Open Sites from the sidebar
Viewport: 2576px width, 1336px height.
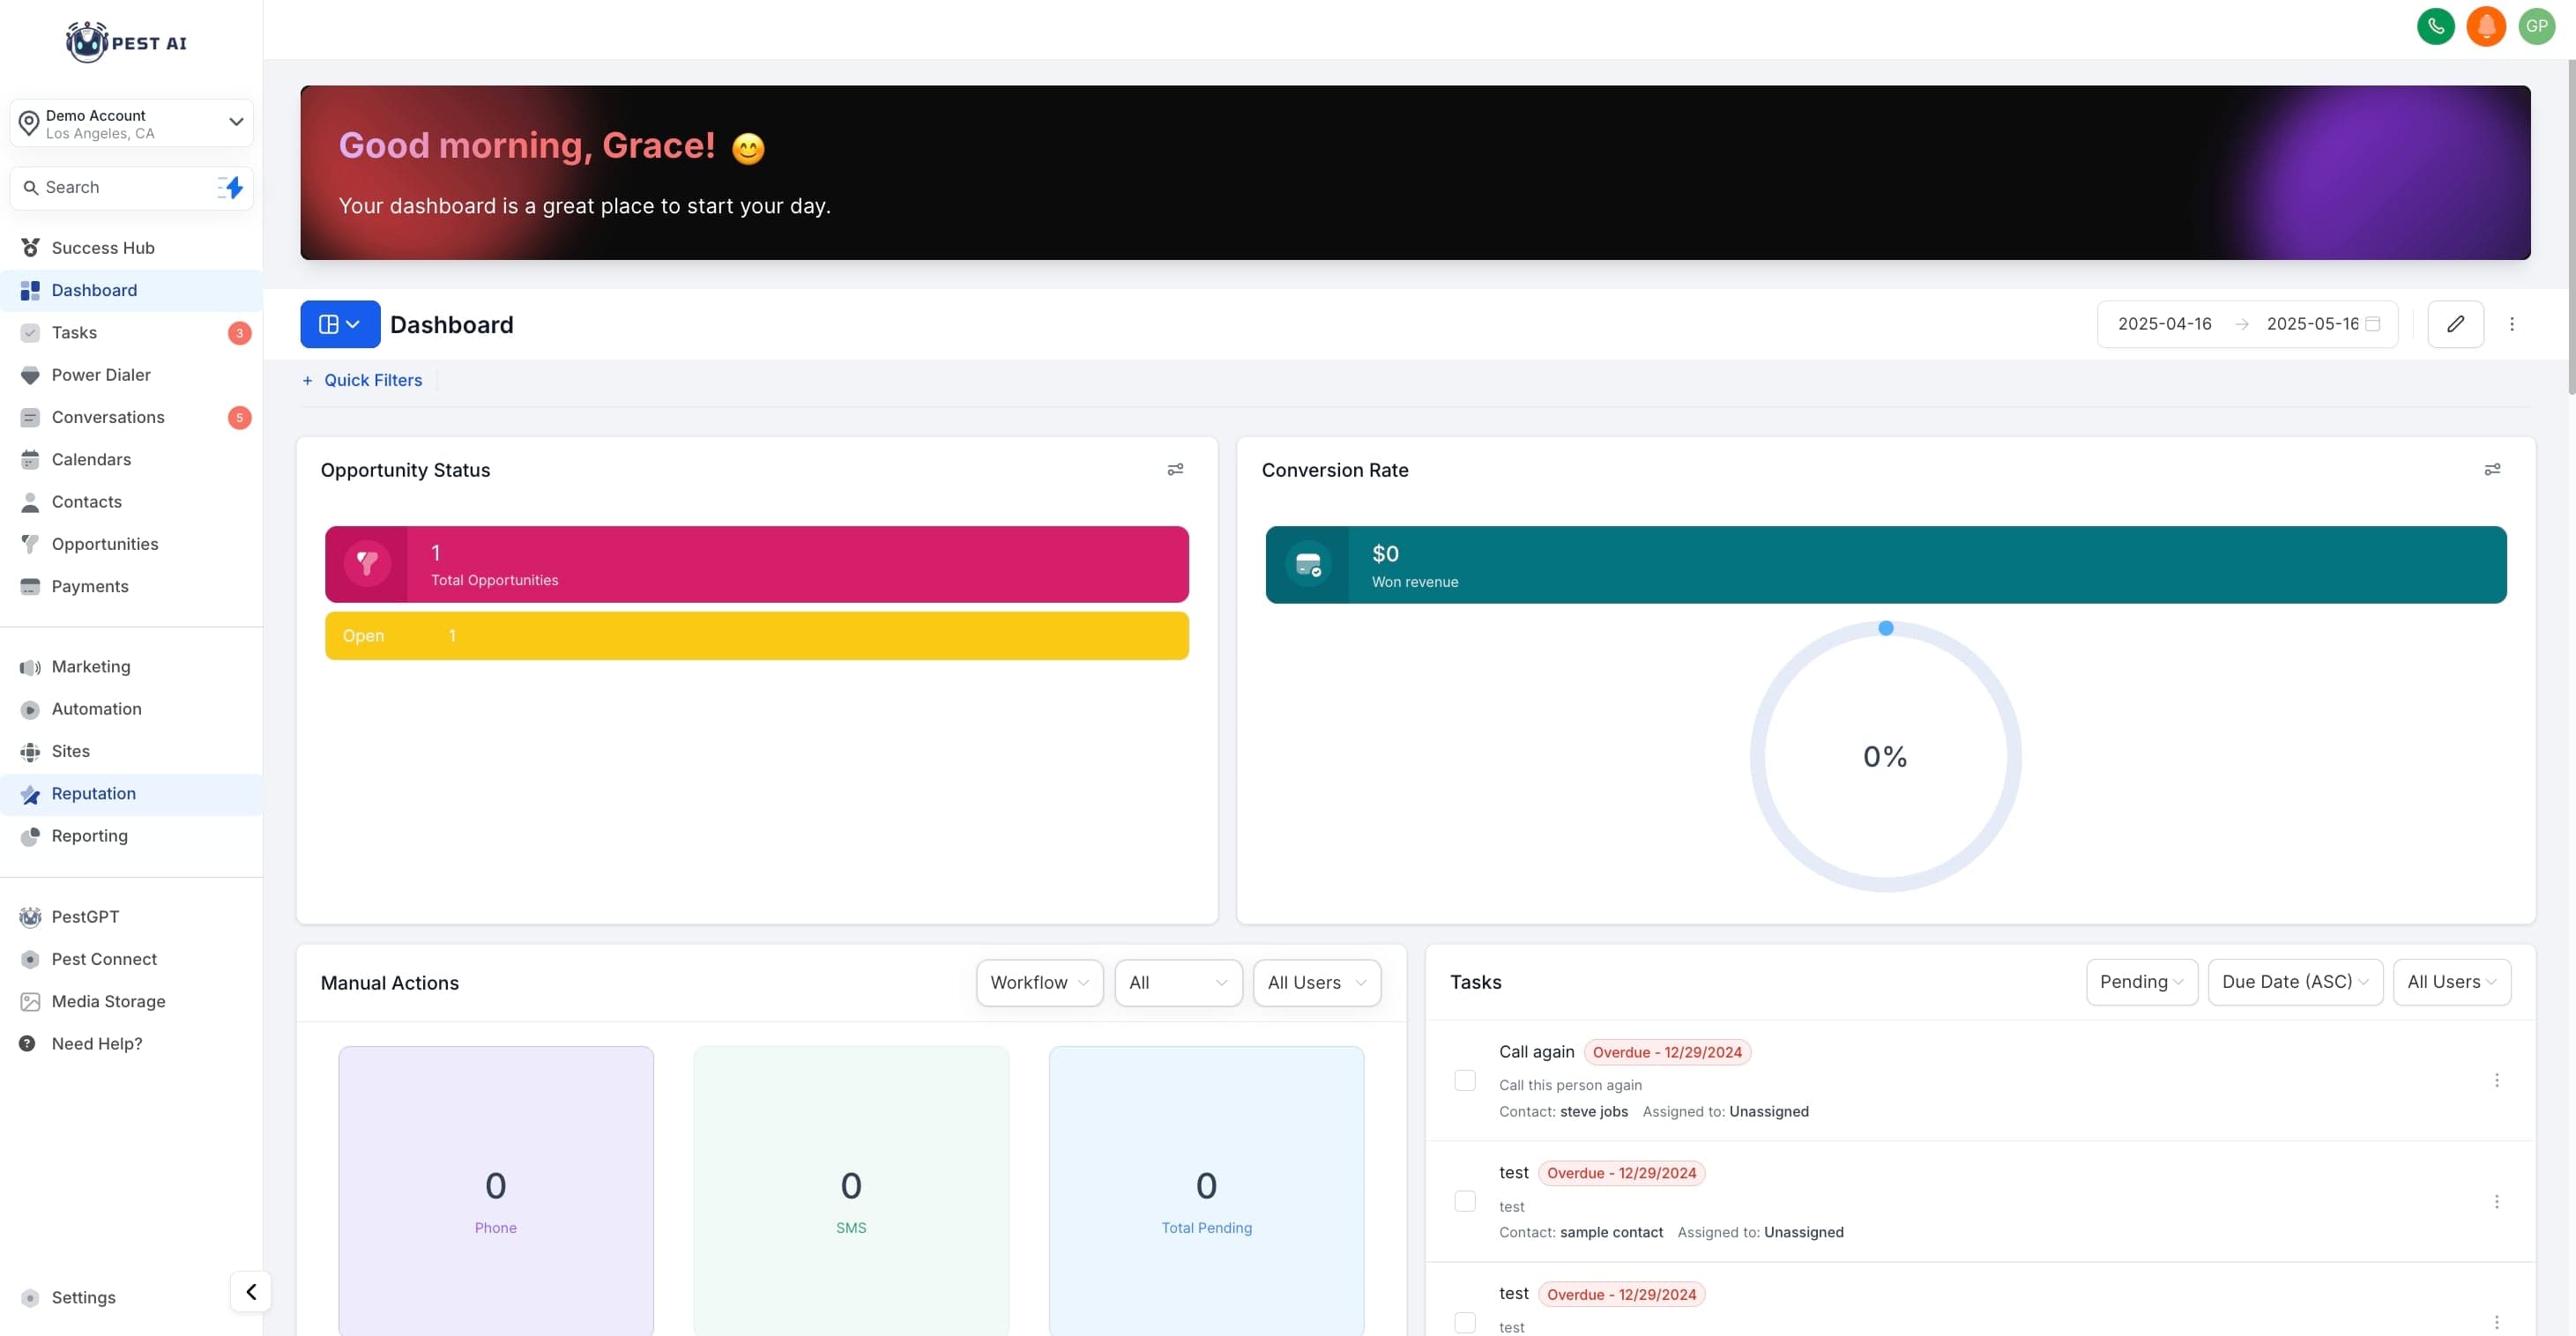pos(131,751)
